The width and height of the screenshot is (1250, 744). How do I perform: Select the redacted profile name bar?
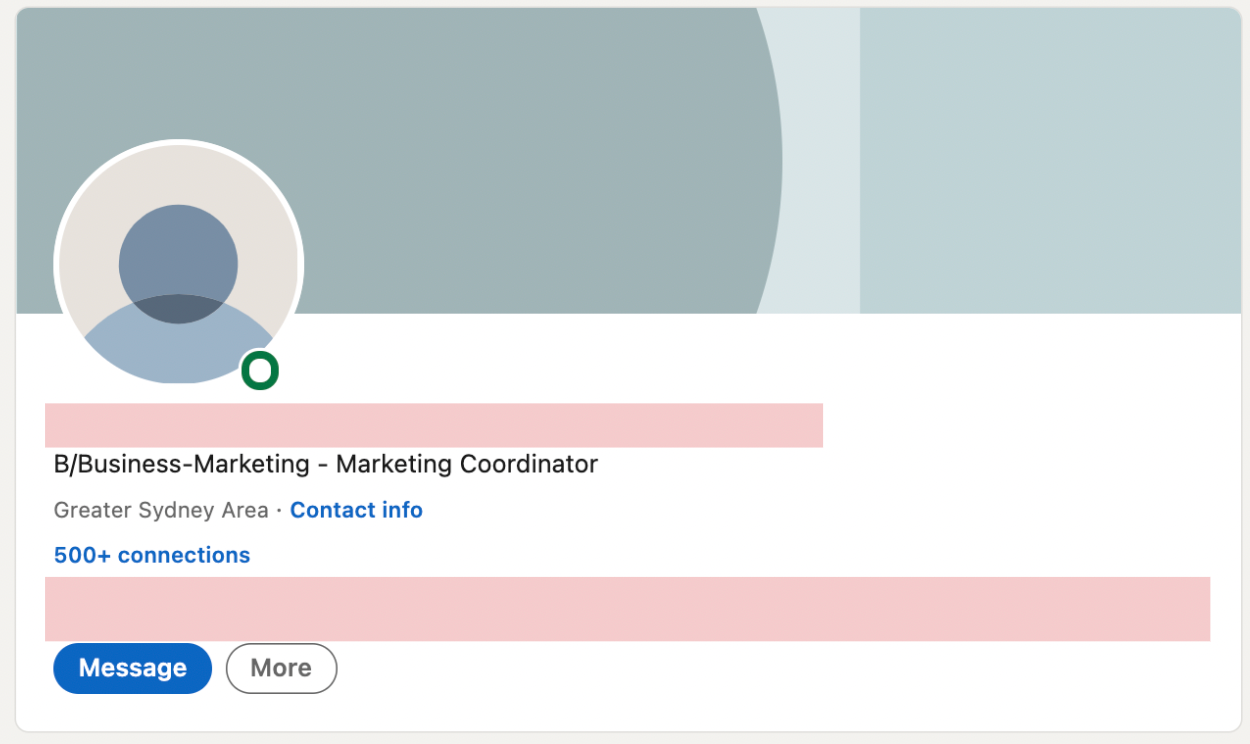[433, 425]
